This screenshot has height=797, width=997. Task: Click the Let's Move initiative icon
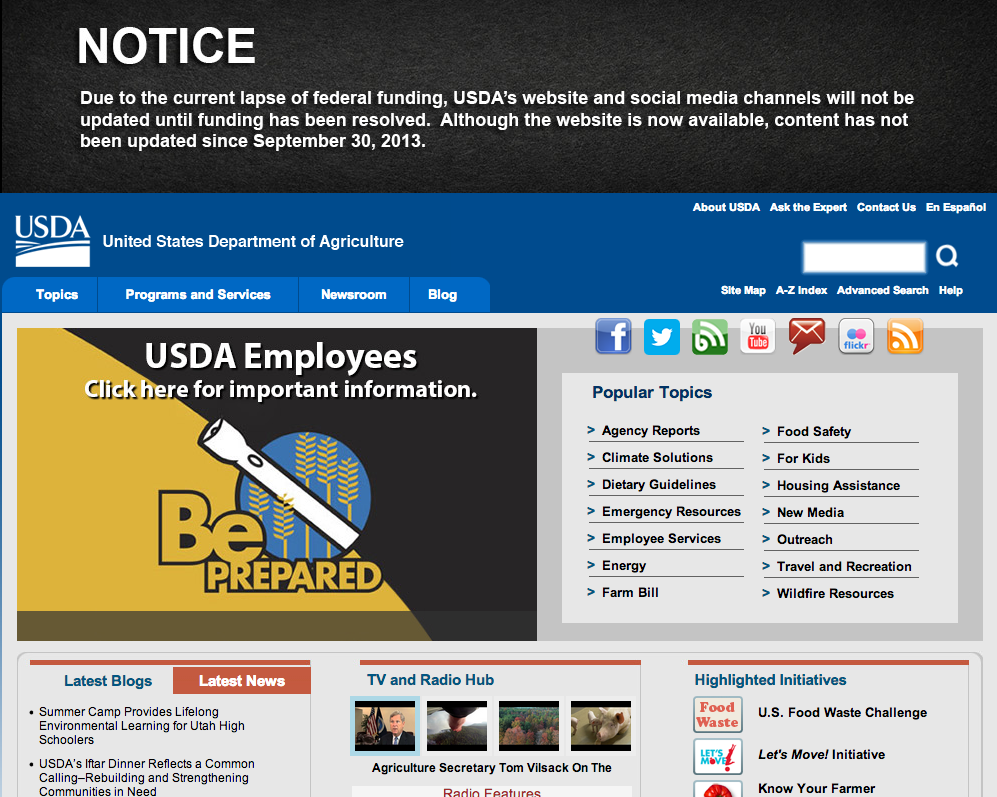[x=717, y=756]
